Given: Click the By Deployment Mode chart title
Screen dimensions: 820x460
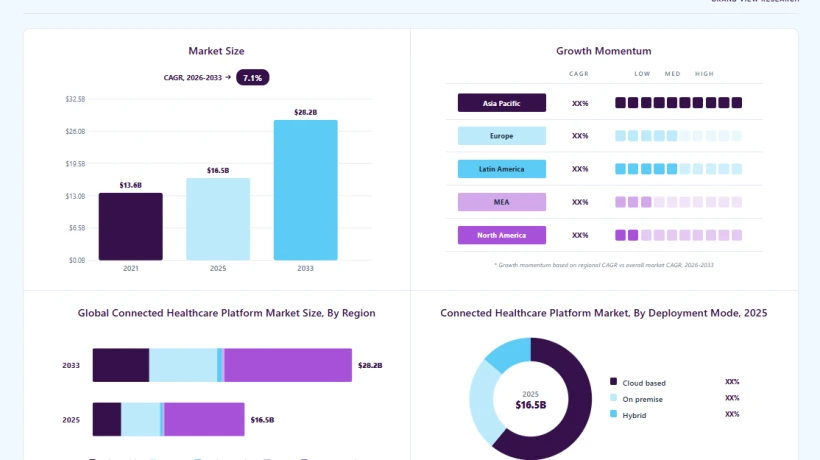Looking at the screenshot, I should coord(603,313).
